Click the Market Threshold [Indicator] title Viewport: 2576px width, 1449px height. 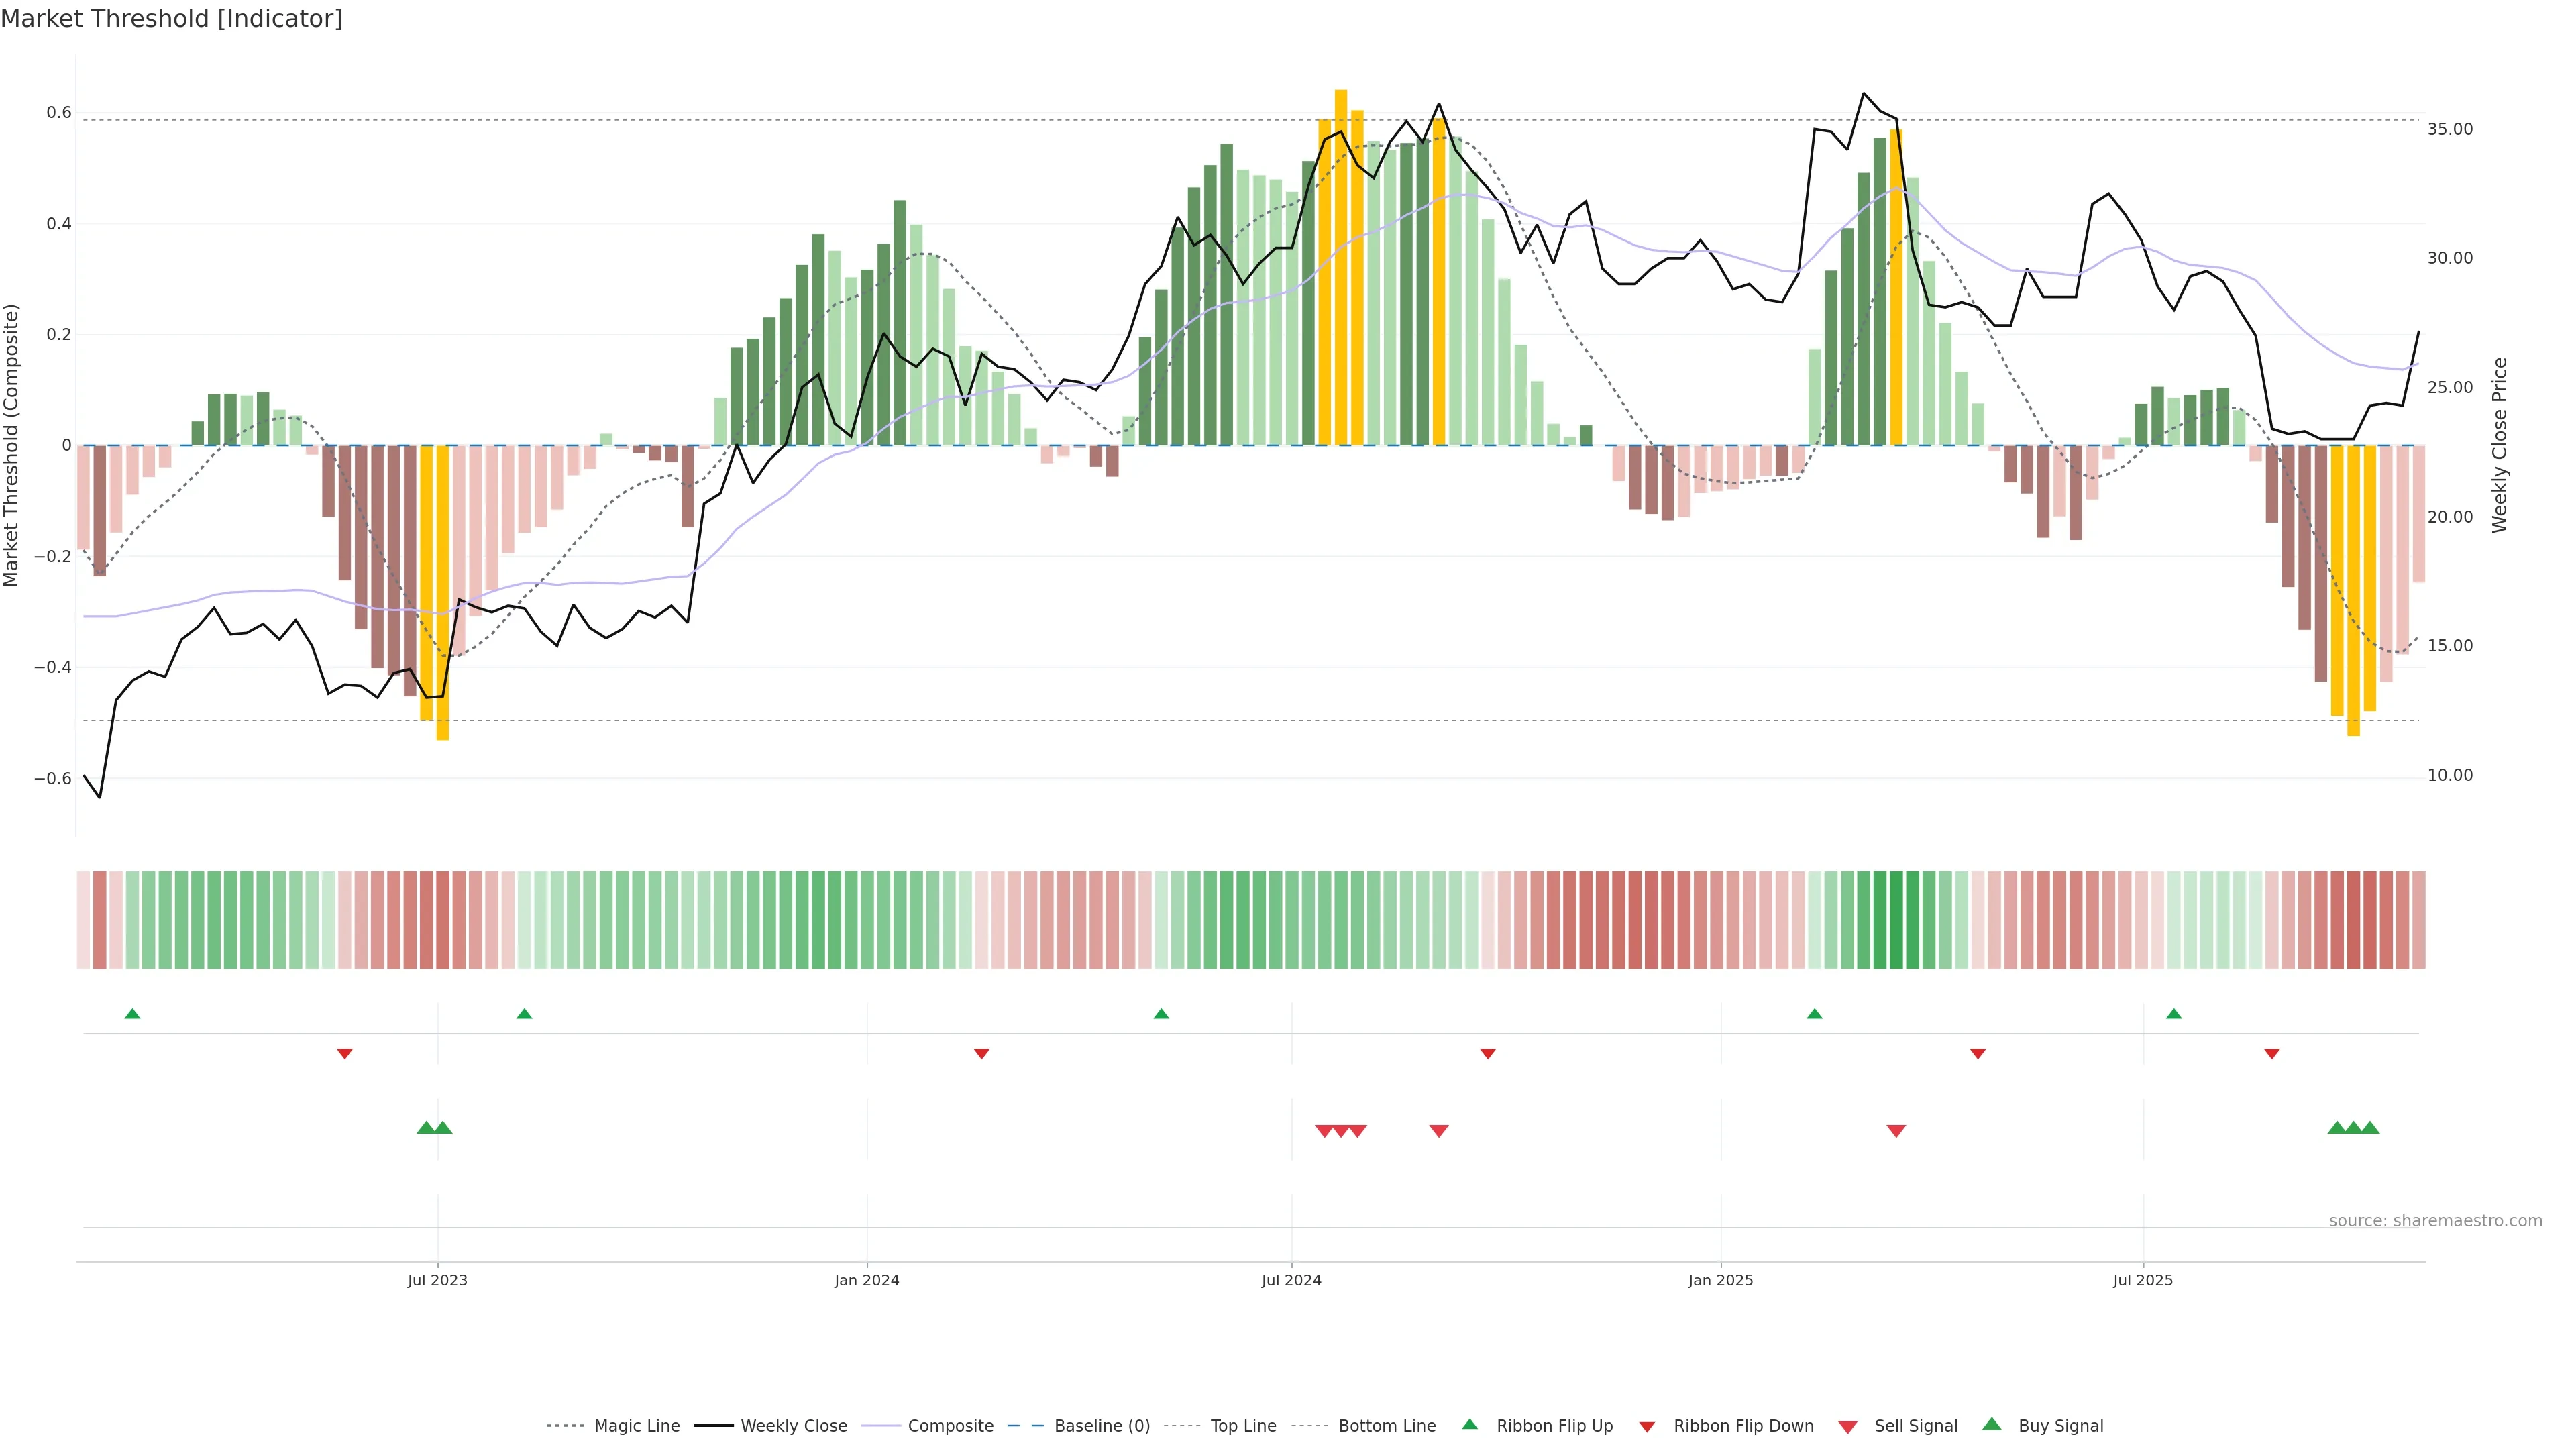[x=171, y=19]
